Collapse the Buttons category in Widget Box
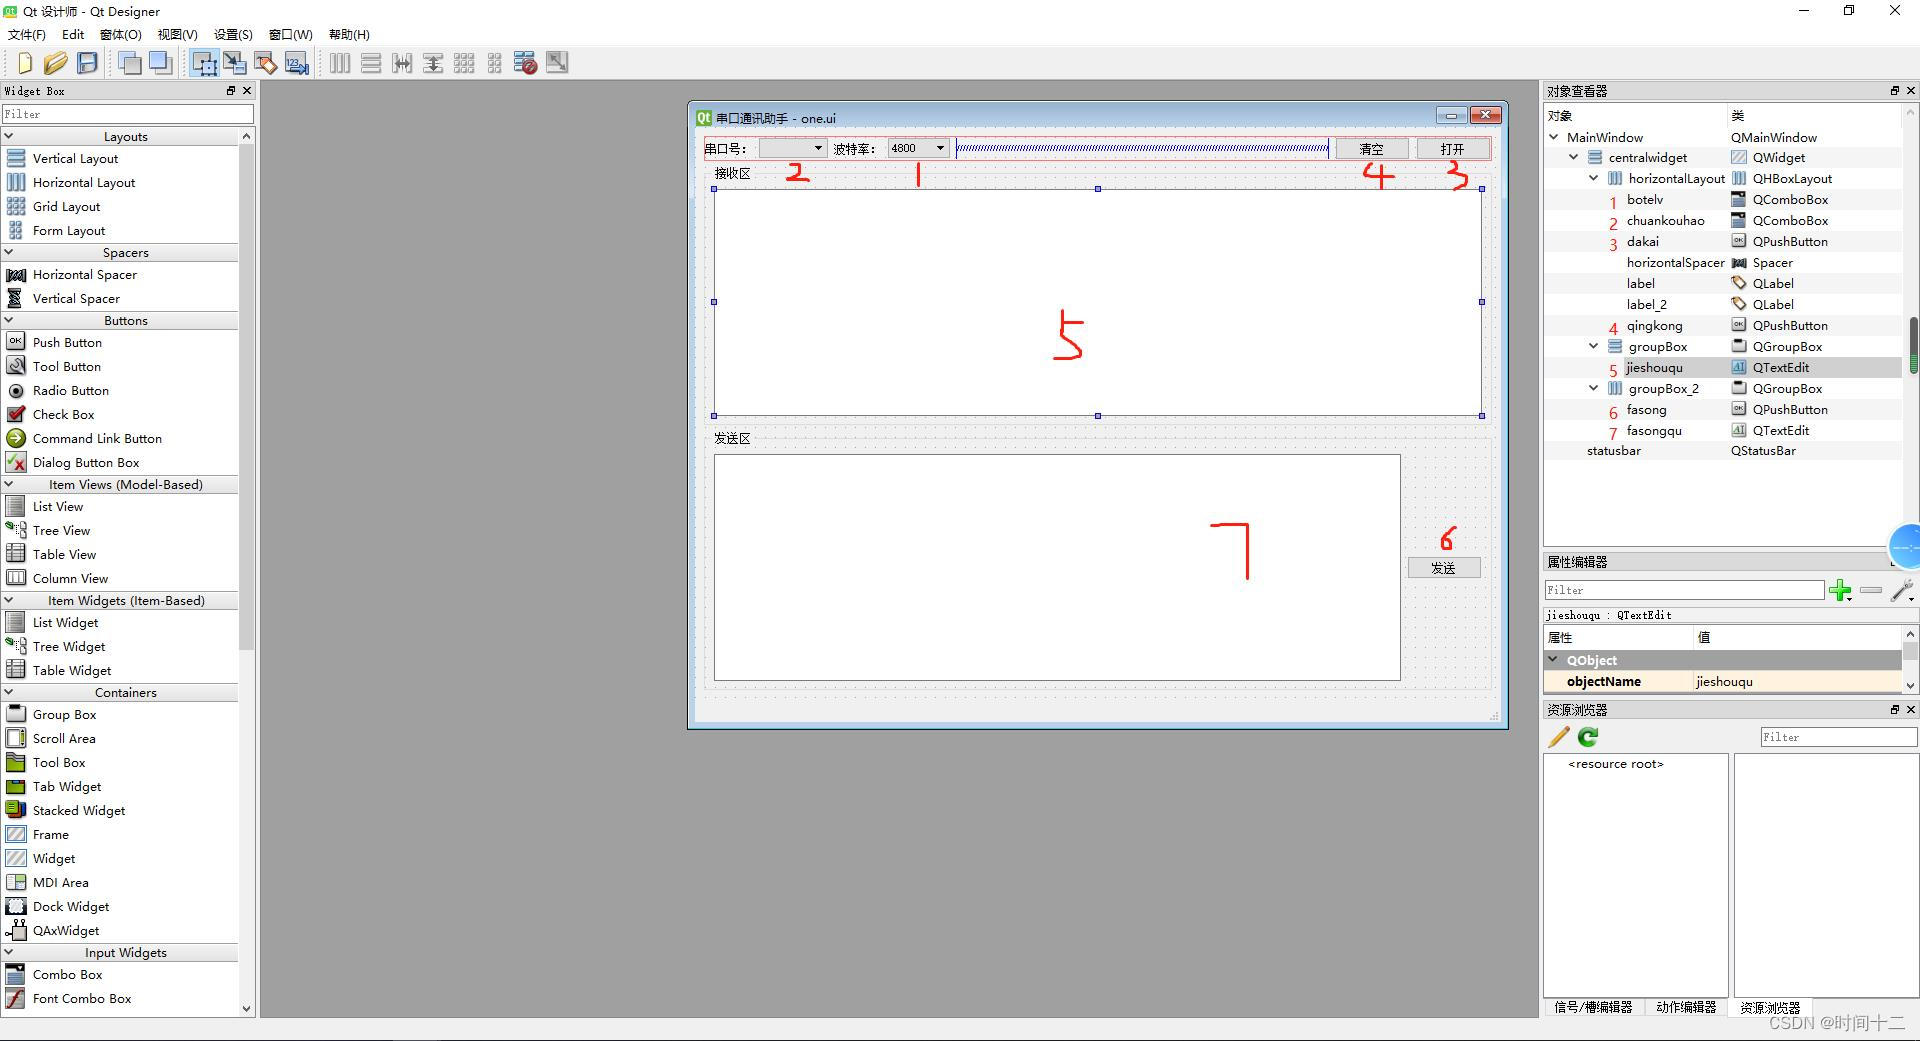1920x1041 pixels. tap(9, 320)
